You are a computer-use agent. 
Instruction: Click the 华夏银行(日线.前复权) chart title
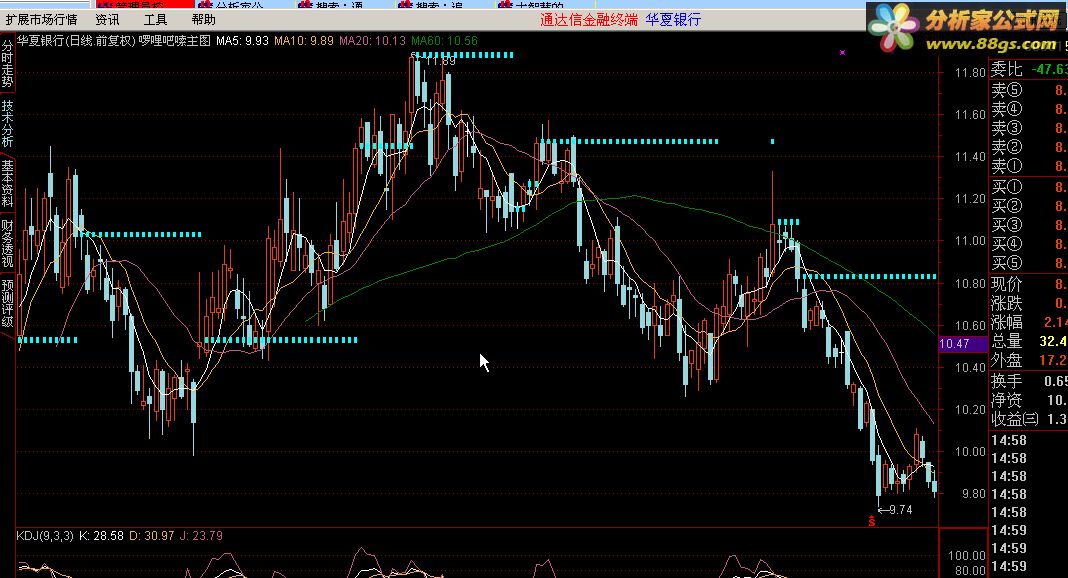coord(76,41)
